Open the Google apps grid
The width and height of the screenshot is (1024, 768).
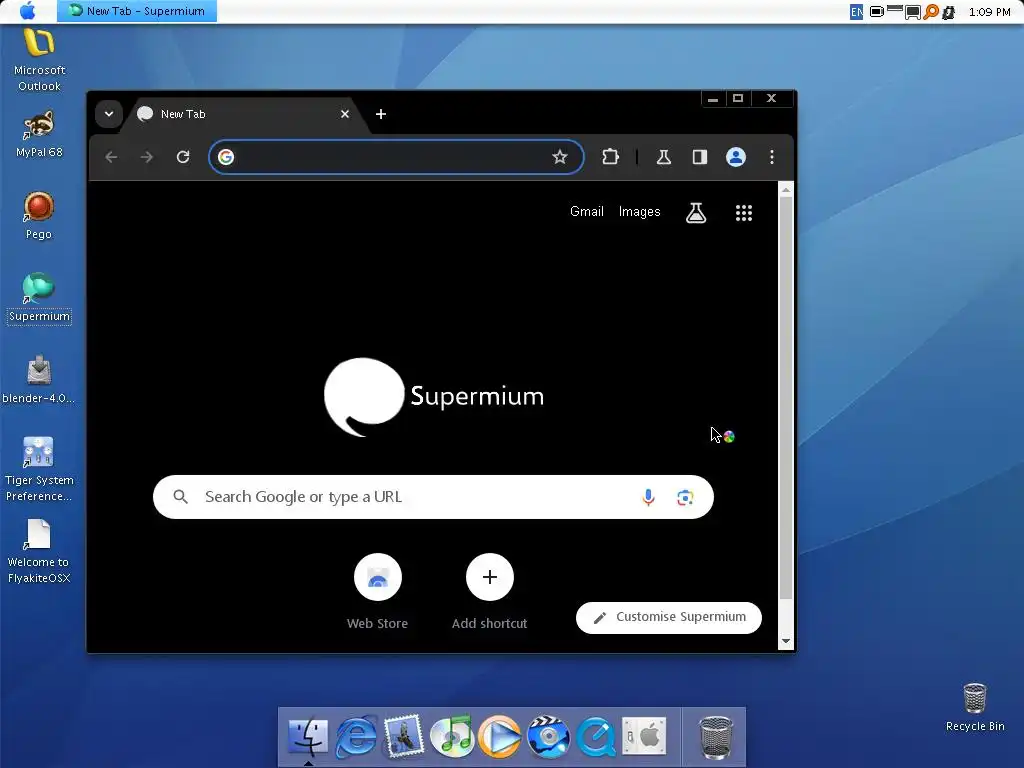pyautogui.click(x=744, y=212)
